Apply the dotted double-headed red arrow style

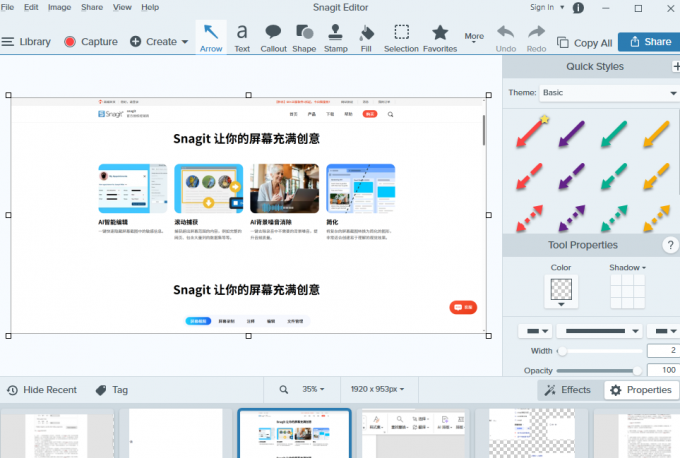click(529, 218)
